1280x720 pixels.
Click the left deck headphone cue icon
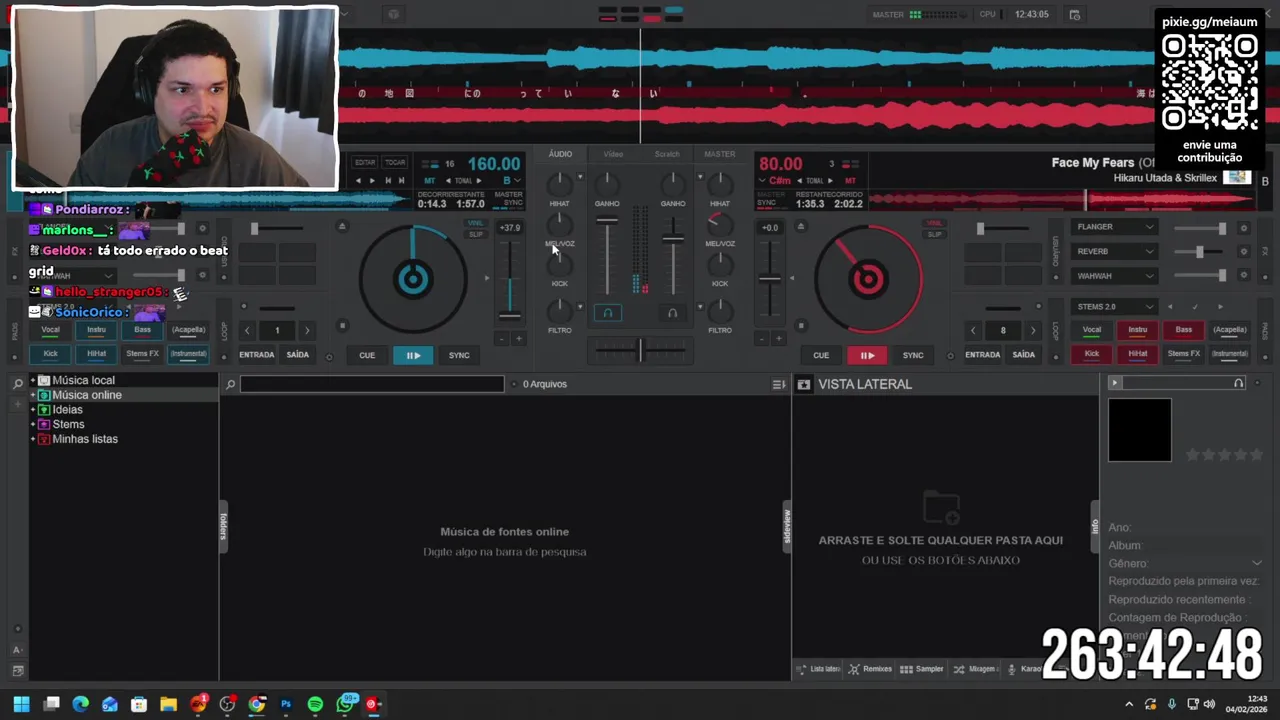pyautogui.click(x=607, y=312)
